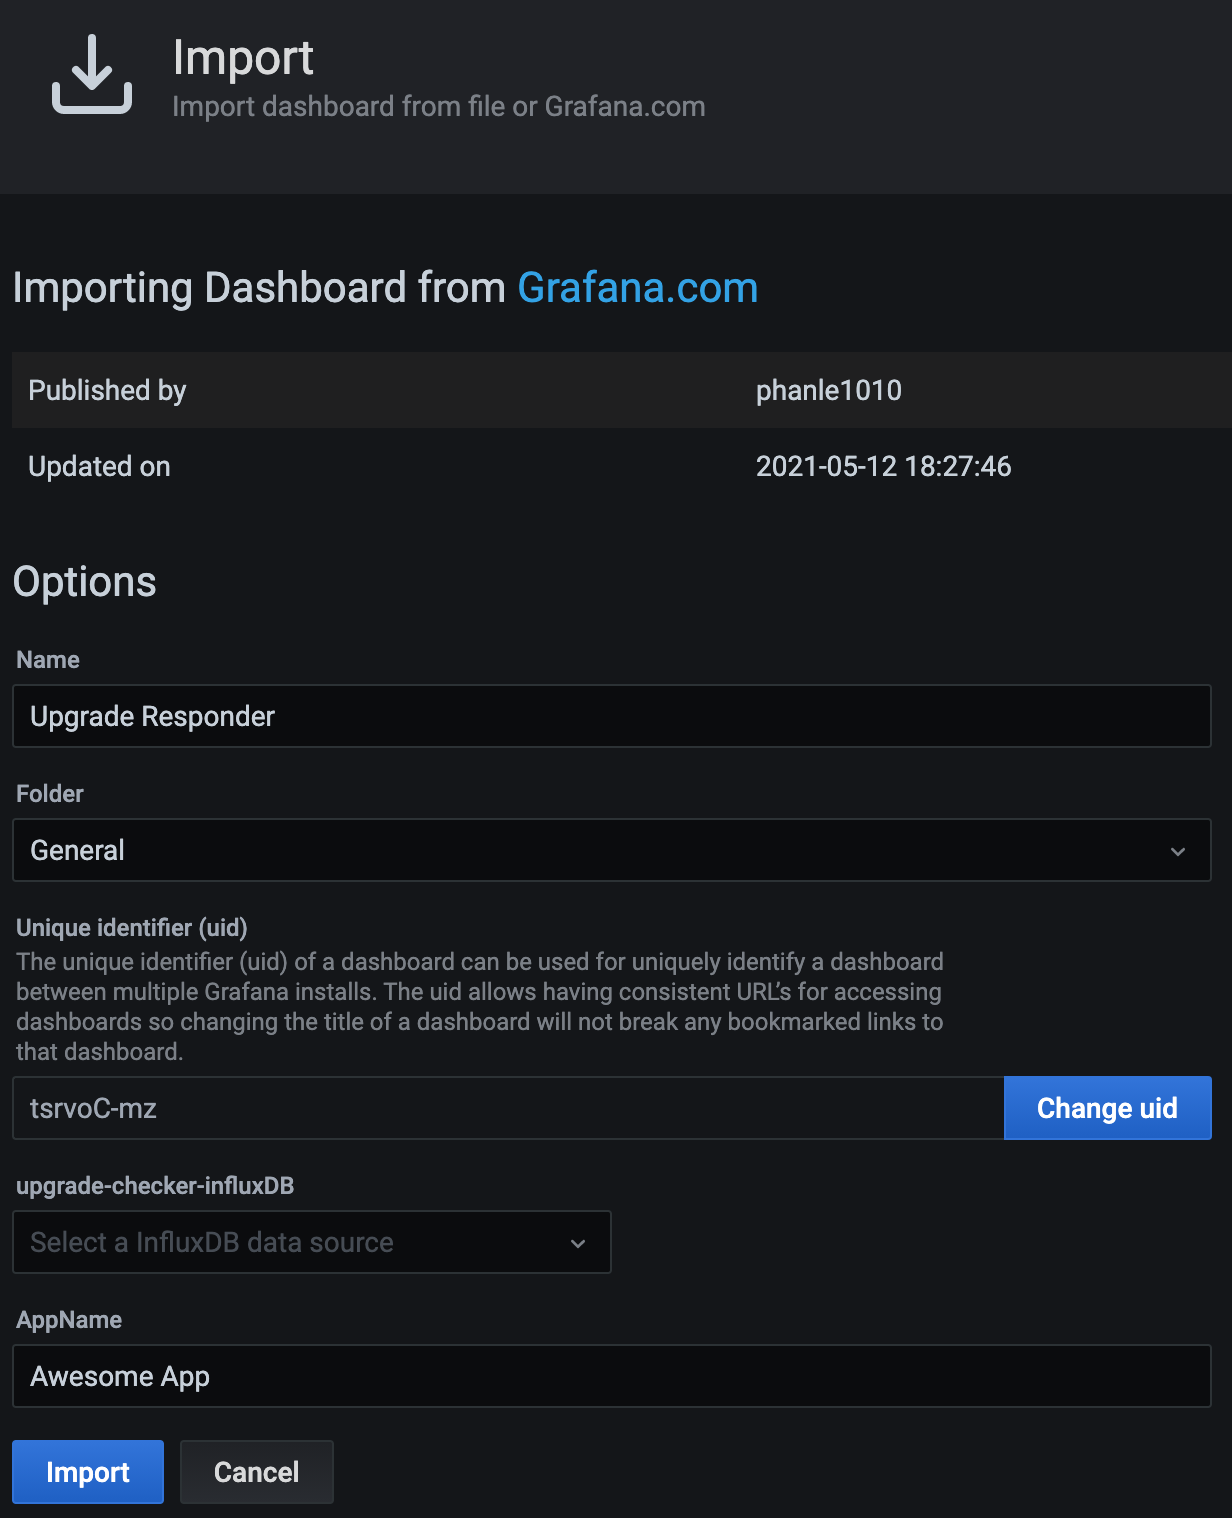Open the Folder dropdown showing General

pos(612,850)
